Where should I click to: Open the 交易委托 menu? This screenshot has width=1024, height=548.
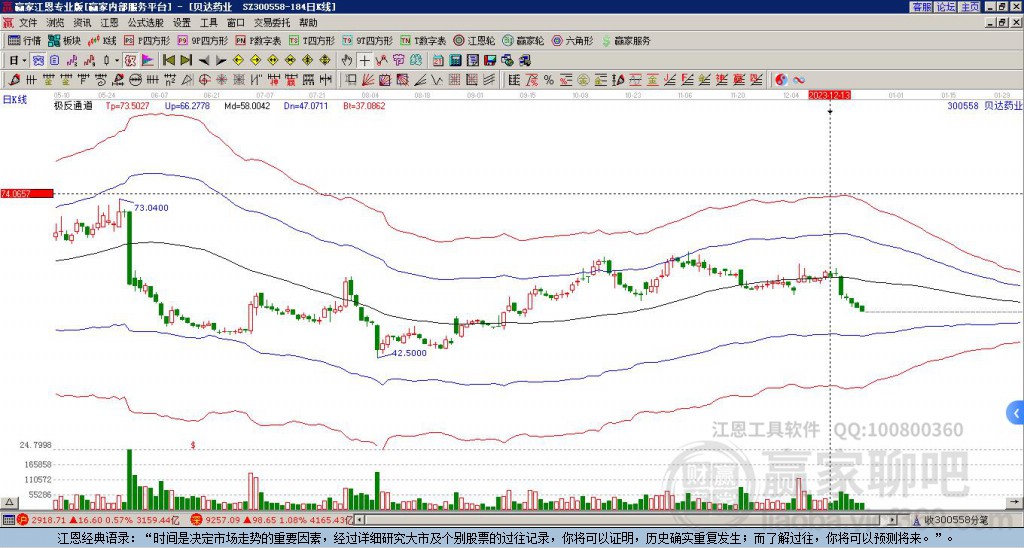click(x=272, y=23)
